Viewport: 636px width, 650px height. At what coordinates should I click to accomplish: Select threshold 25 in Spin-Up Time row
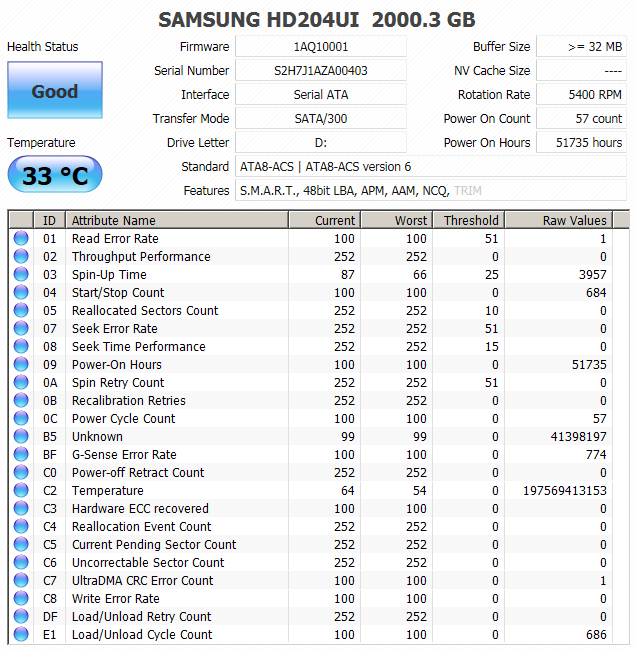click(492, 274)
